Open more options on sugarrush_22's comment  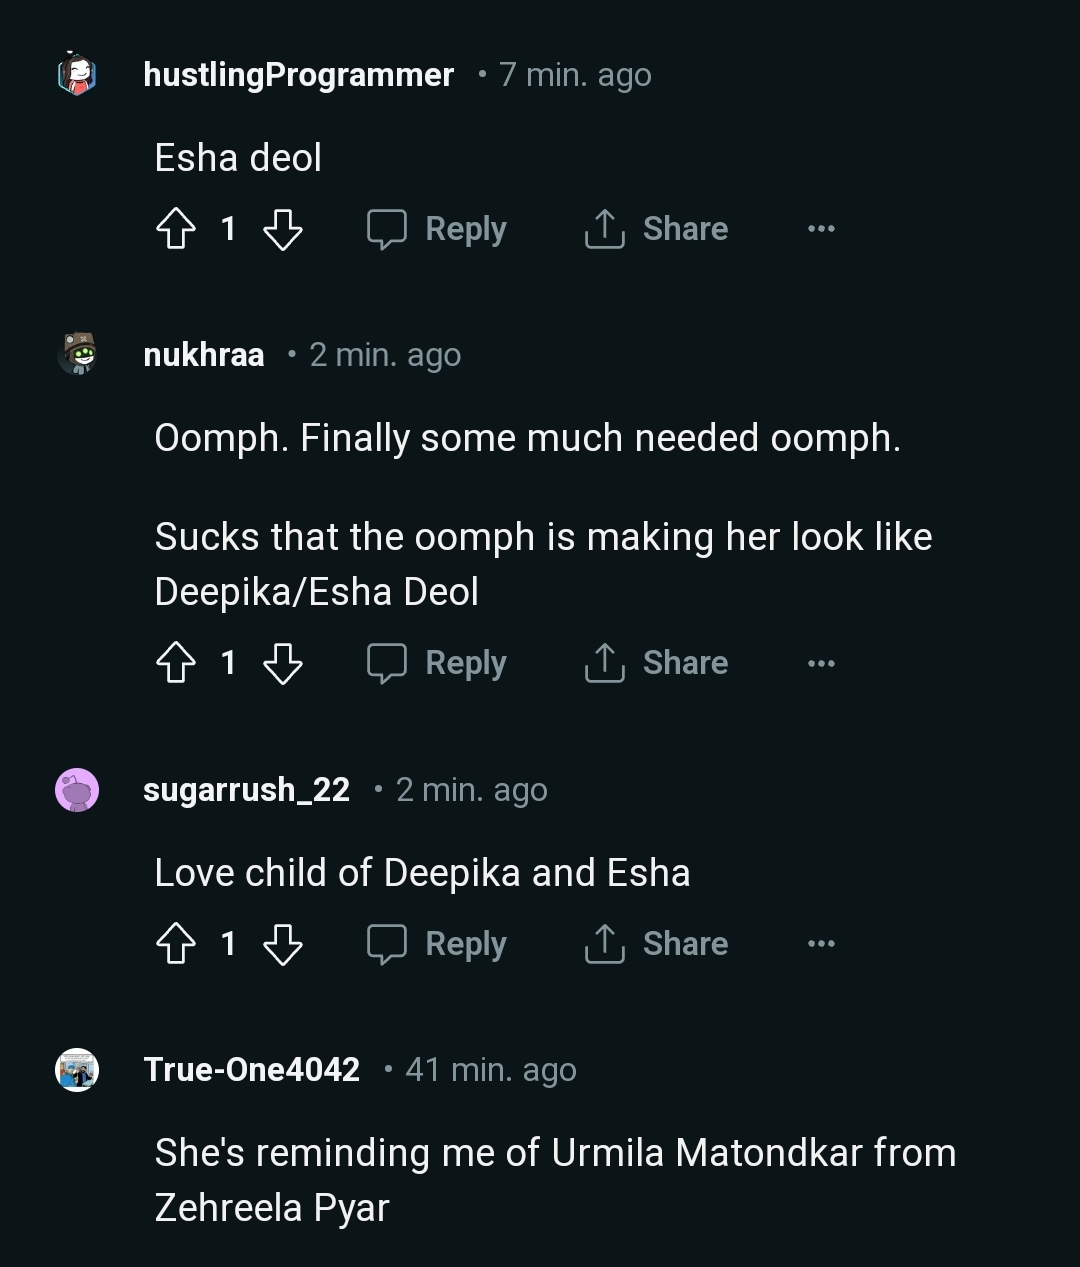821,944
